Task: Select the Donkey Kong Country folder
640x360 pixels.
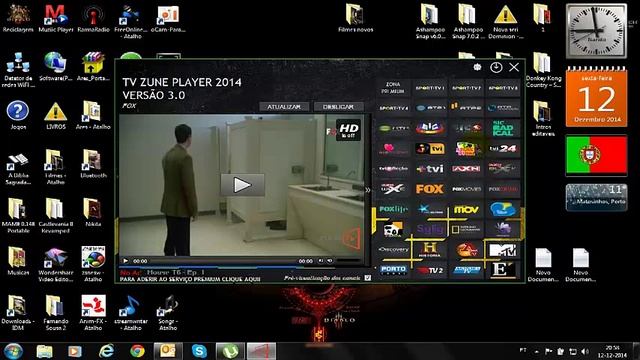Action: pyautogui.click(x=543, y=70)
